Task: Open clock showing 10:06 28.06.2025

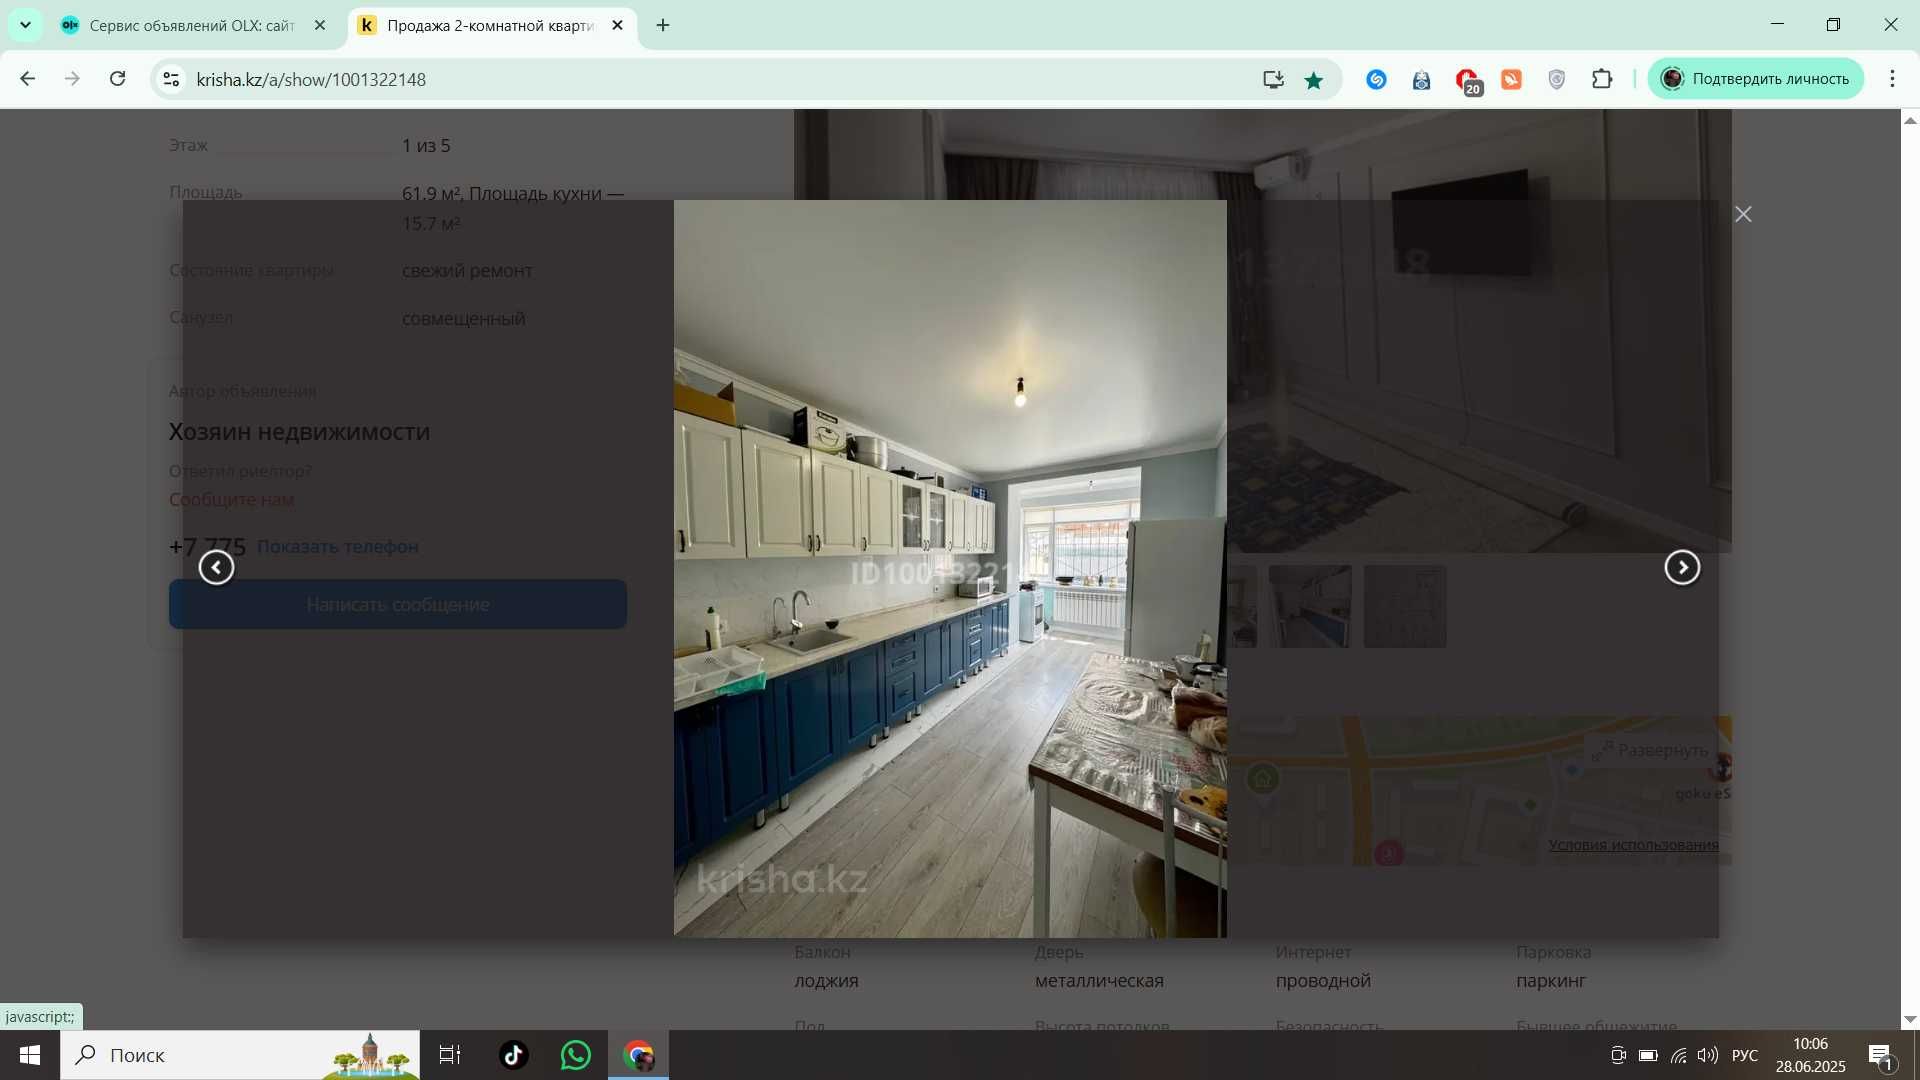Action: [x=1811, y=1055]
